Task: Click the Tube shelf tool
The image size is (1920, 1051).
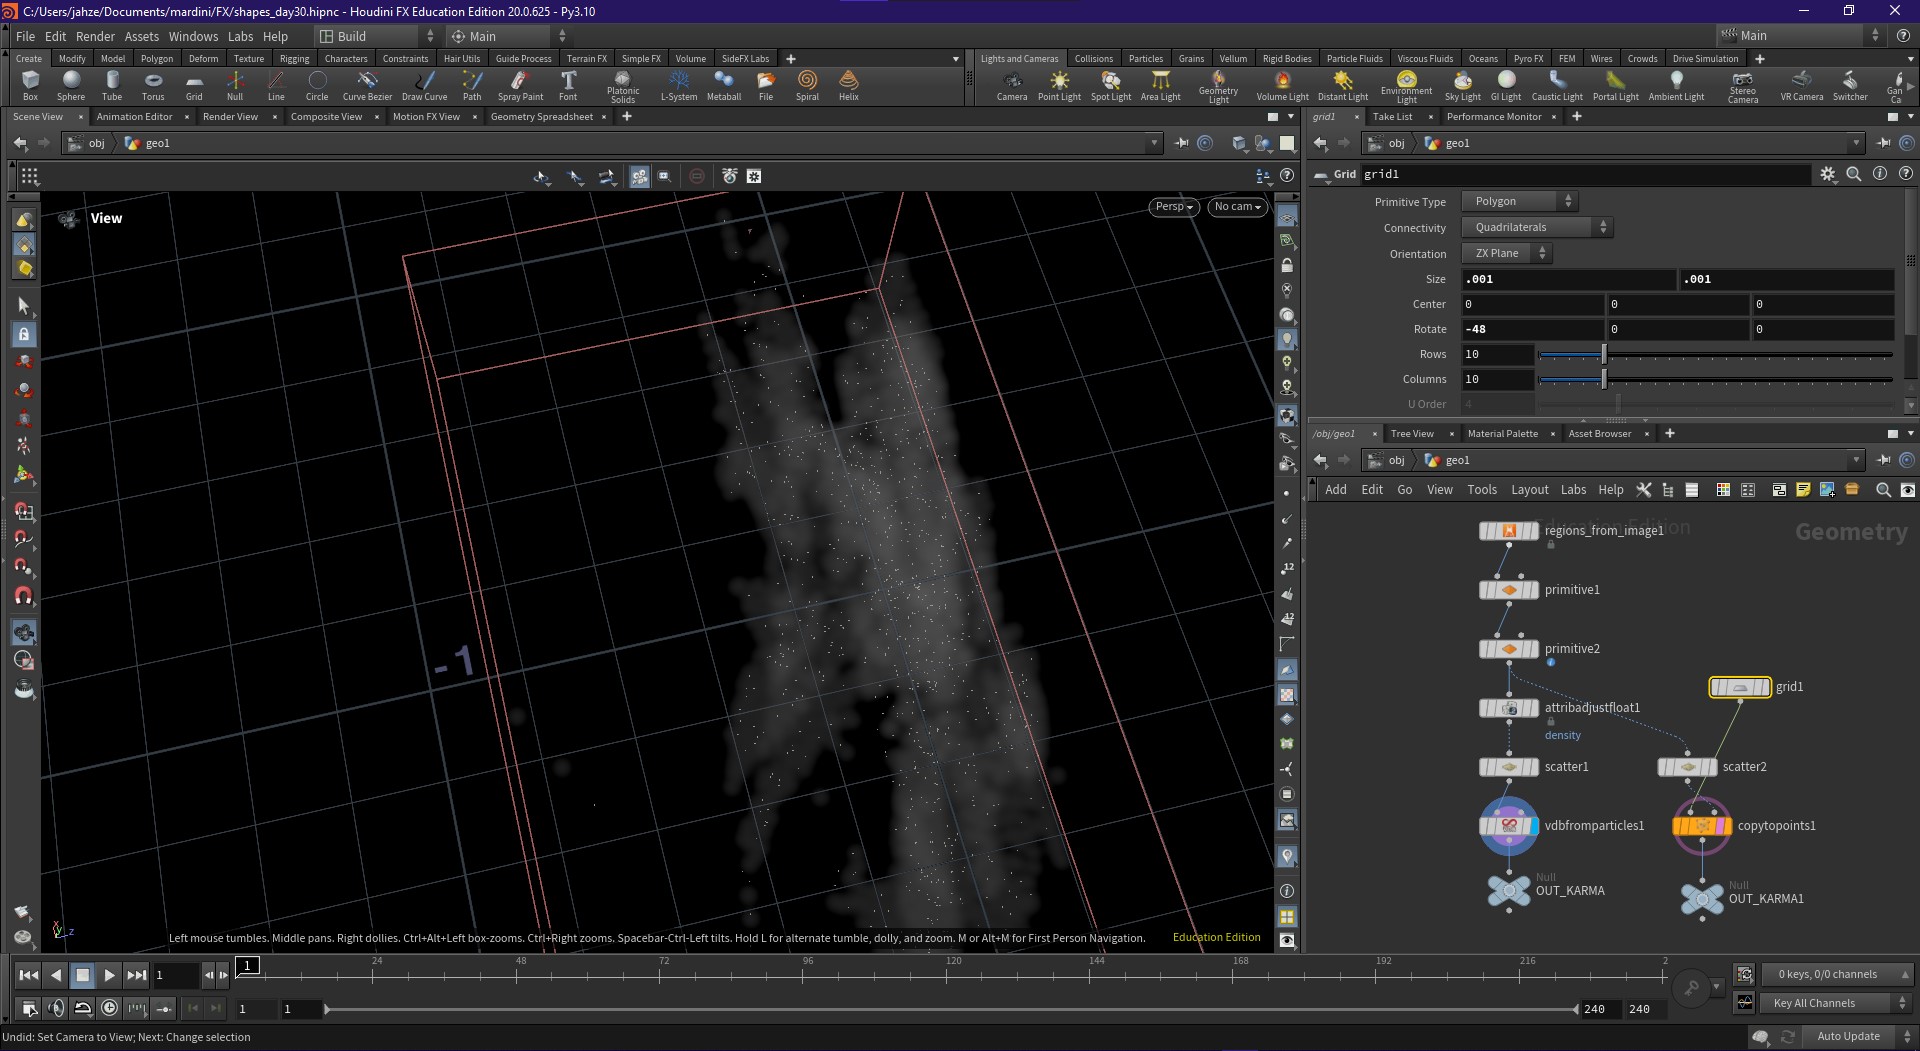Action: pos(112,86)
